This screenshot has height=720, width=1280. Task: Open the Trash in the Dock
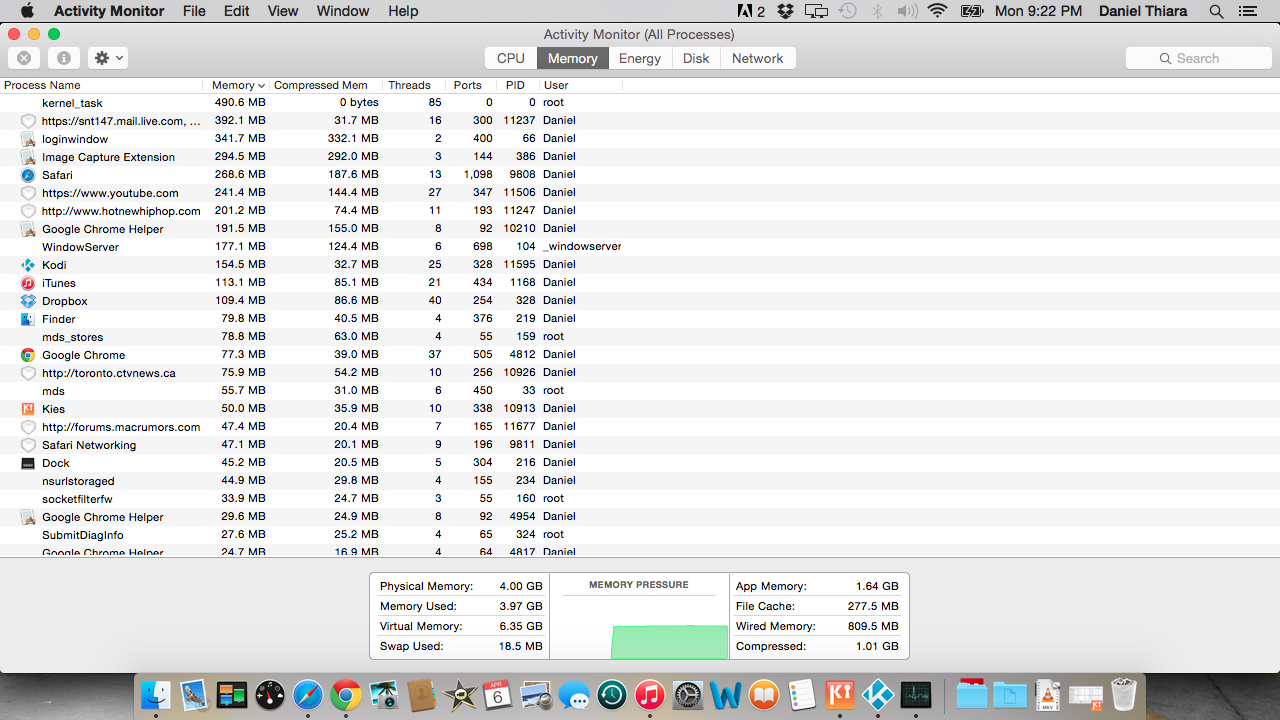pos(1124,695)
